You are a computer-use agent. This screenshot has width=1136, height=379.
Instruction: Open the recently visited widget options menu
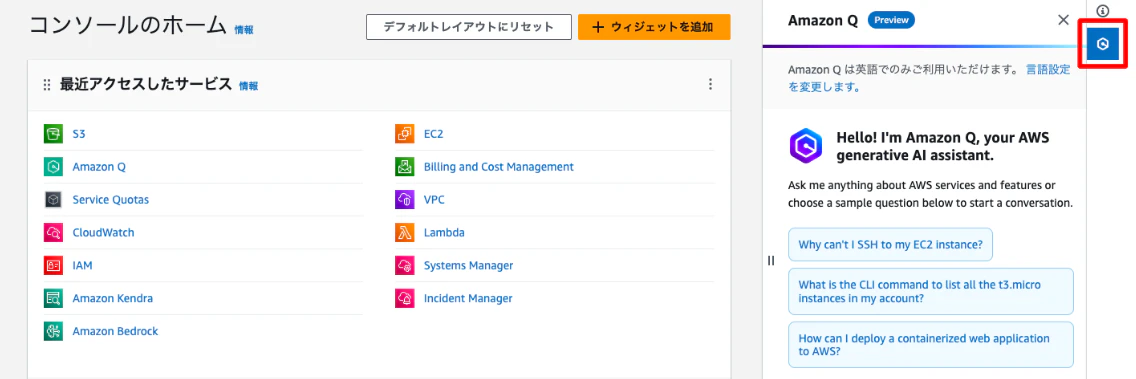click(x=711, y=85)
